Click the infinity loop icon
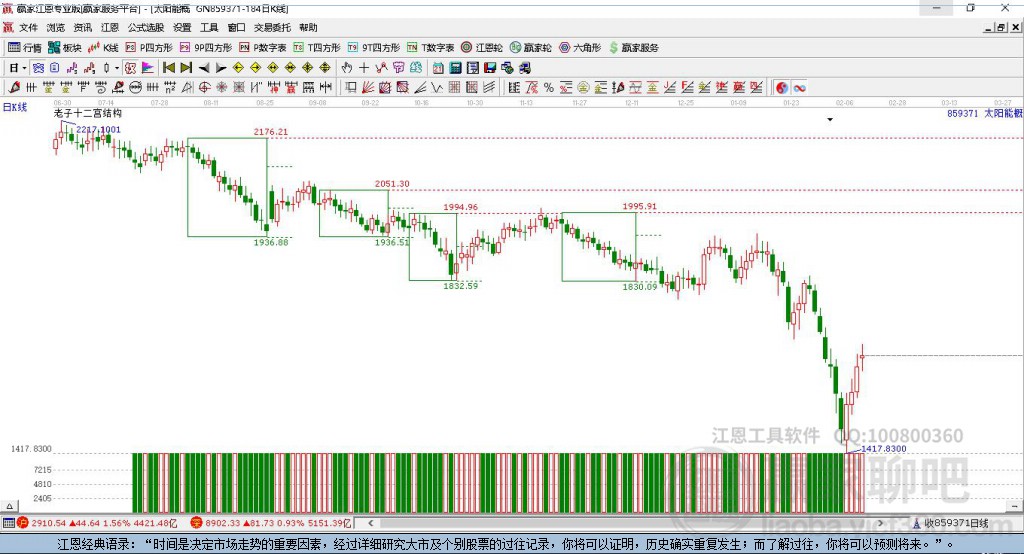 799,88
